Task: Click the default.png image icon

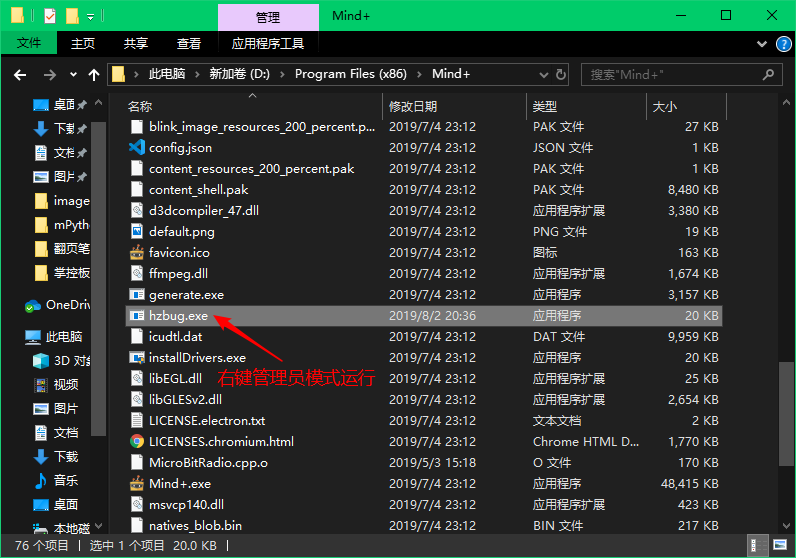Action: coord(137,232)
